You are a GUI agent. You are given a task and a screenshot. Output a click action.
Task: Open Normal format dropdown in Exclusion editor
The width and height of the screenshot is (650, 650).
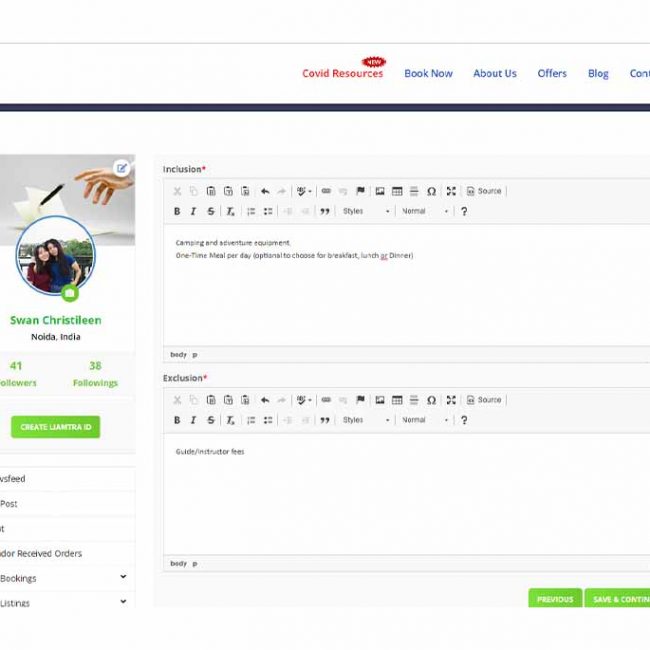pos(425,420)
